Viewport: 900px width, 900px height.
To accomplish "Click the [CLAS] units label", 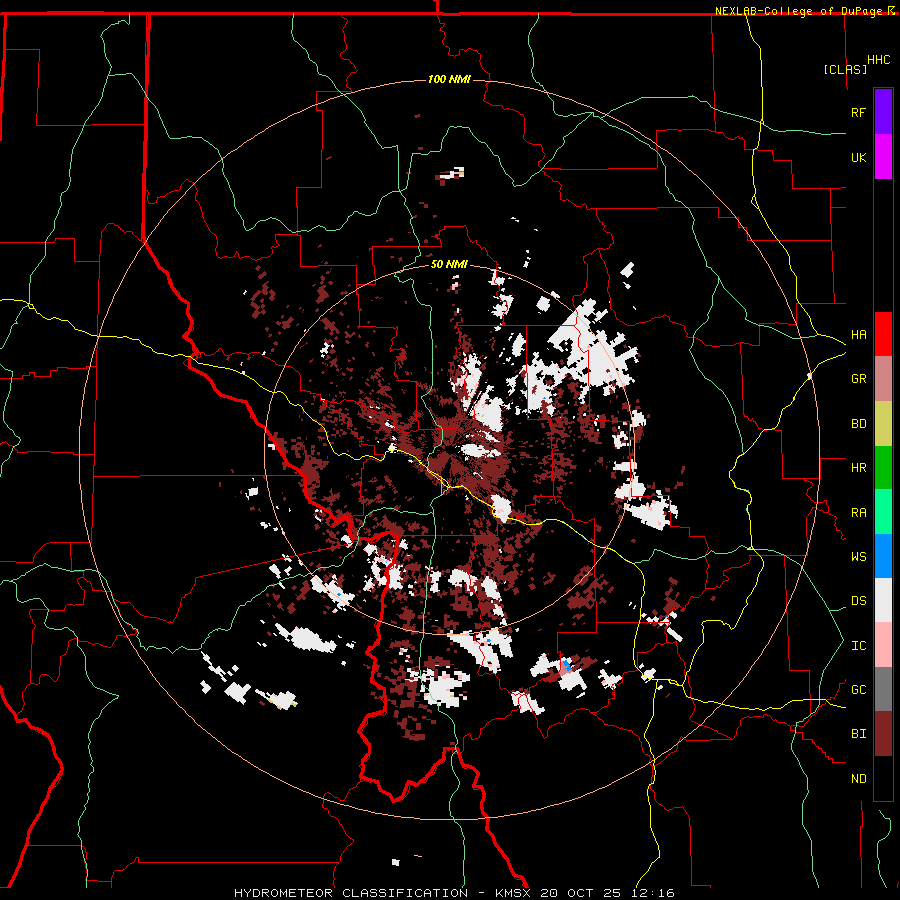I will [x=845, y=69].
